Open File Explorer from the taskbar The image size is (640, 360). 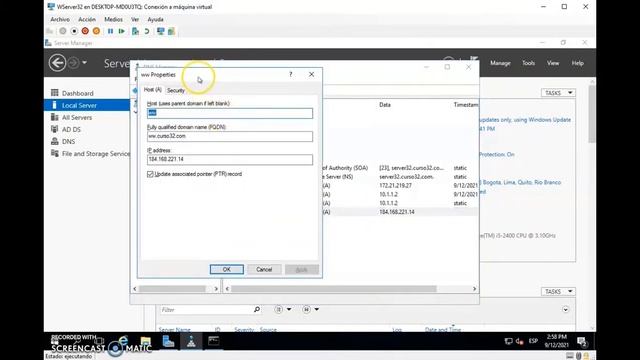click(146, 341)
